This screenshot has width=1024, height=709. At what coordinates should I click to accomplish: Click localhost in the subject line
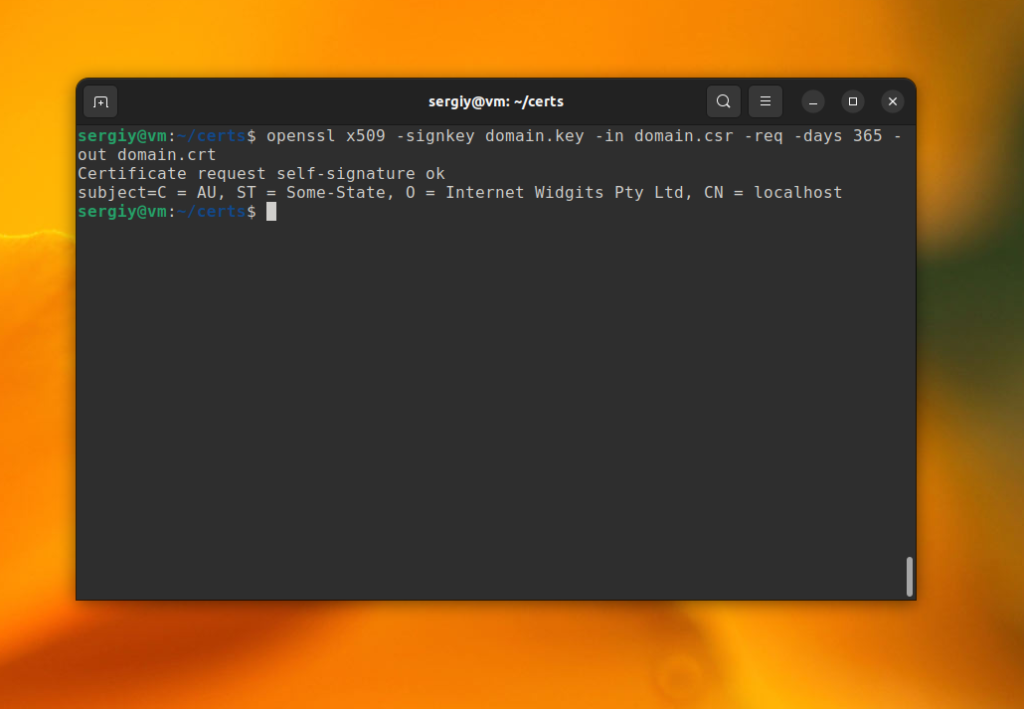[798, 193]
